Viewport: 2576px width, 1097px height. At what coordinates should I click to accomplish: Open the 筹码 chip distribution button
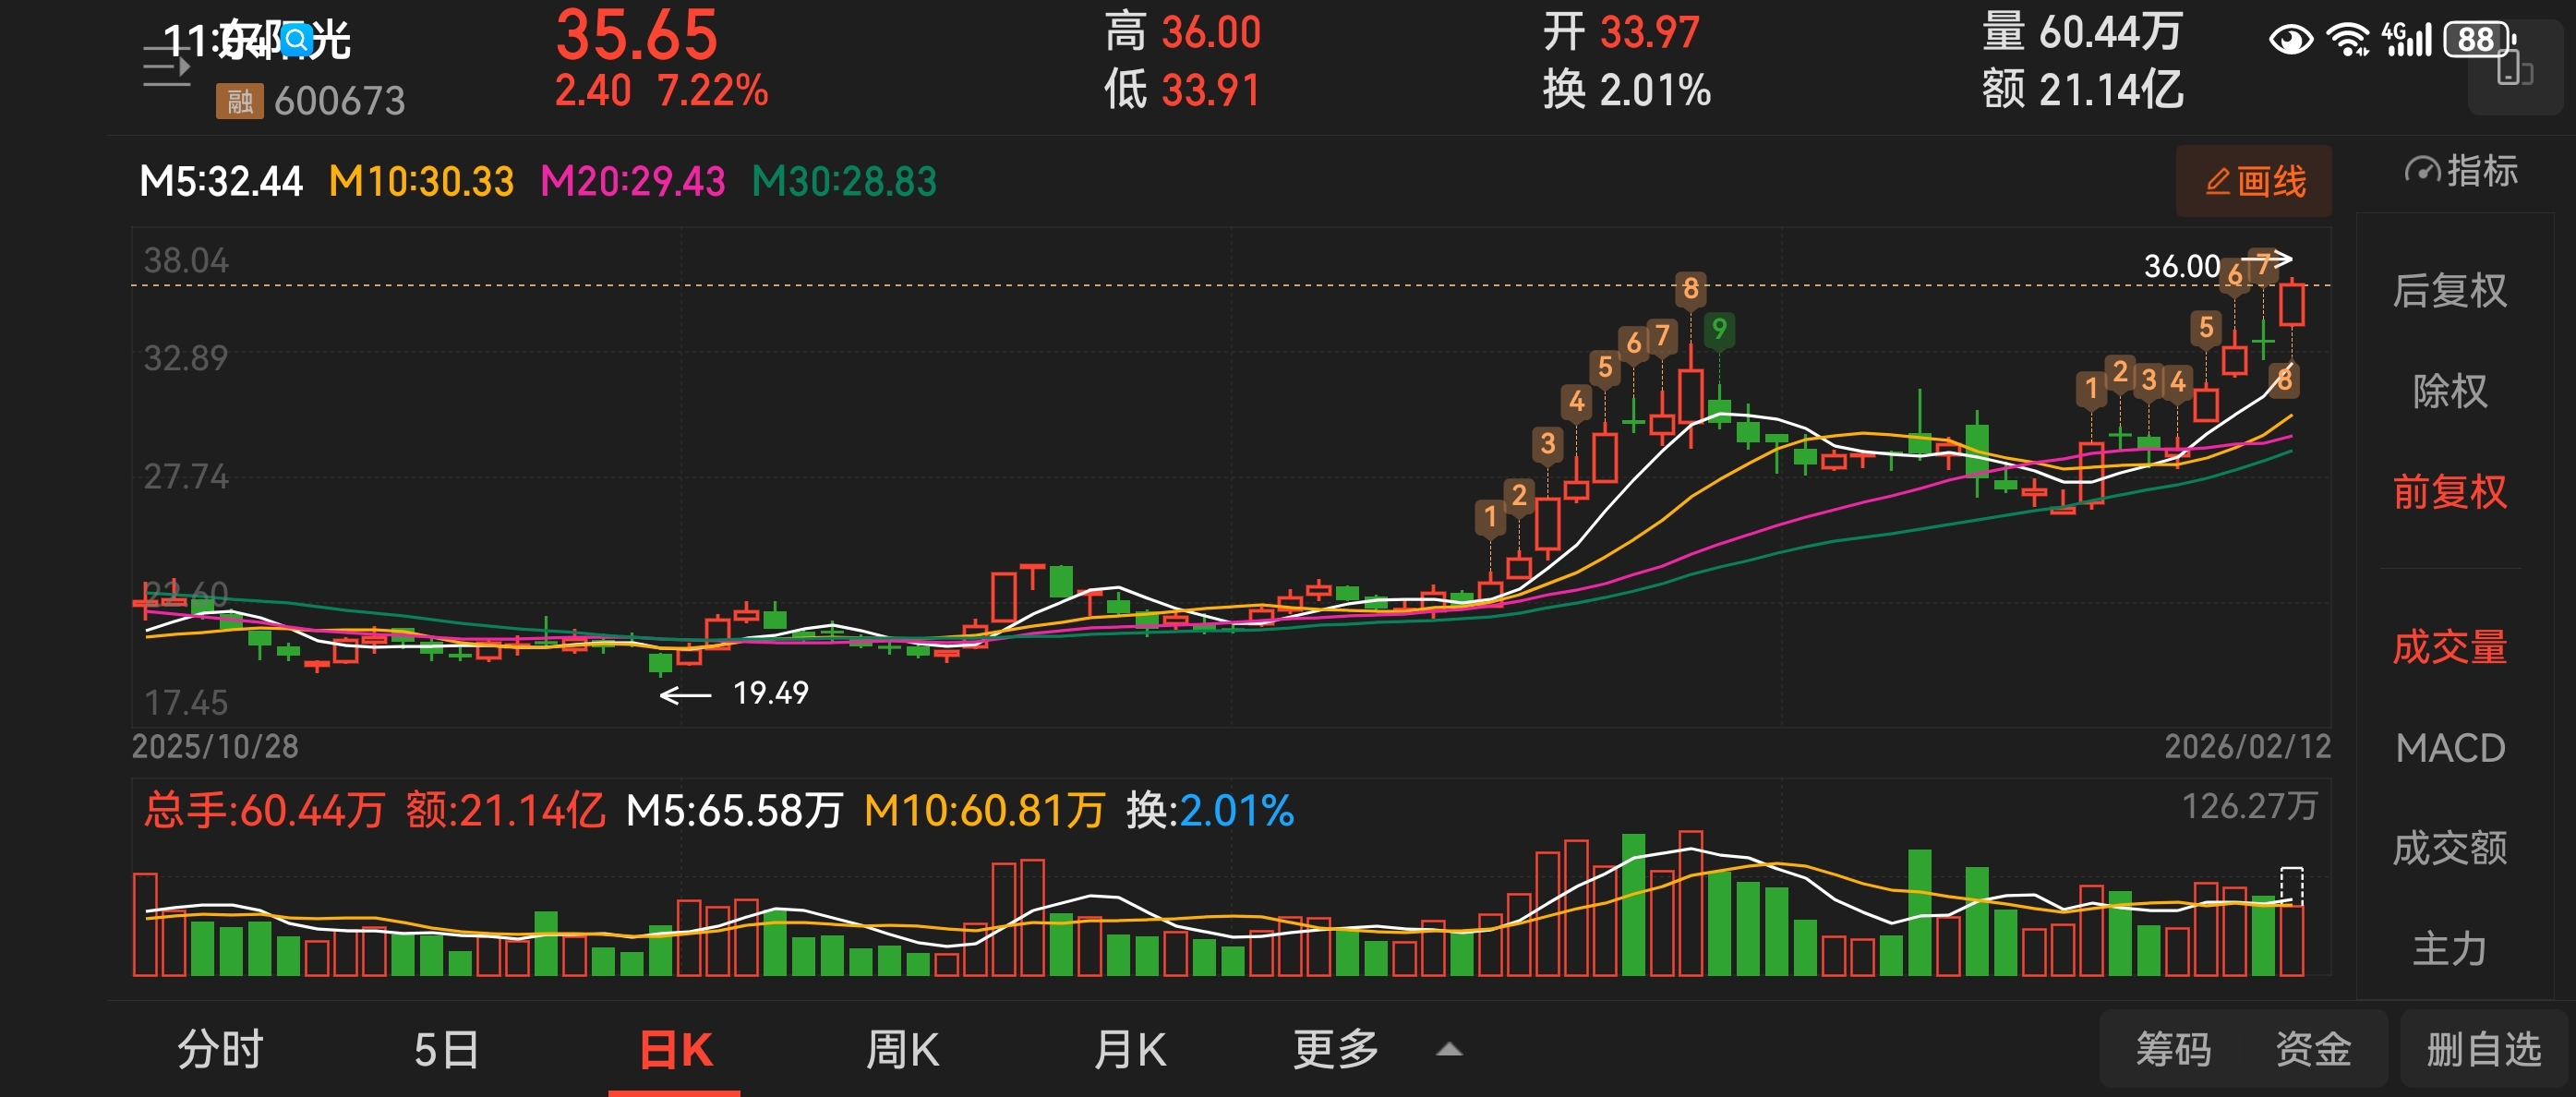2173,1049
